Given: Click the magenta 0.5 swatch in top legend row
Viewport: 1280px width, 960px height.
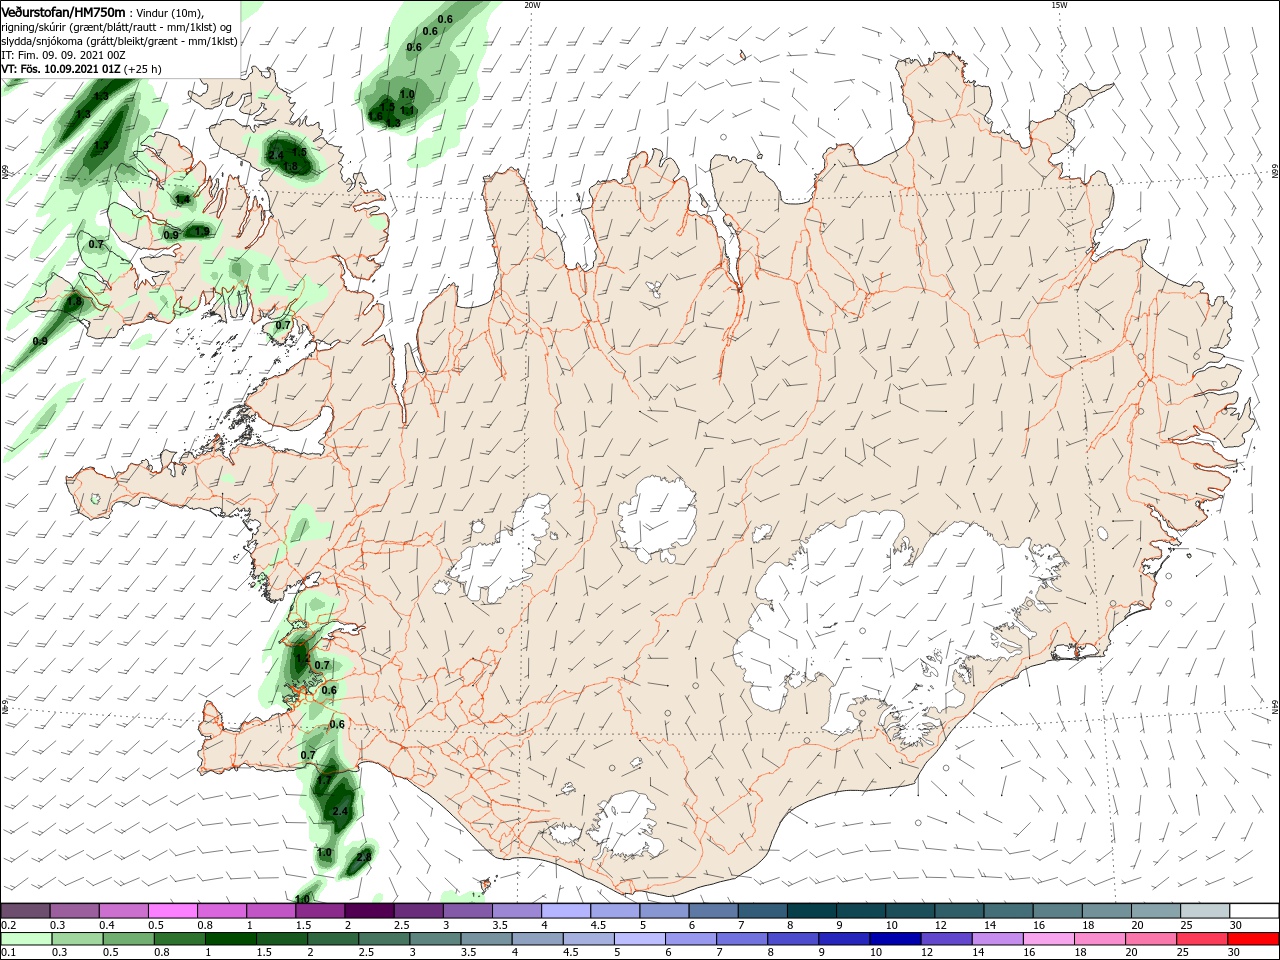Looking at the screenshot, I should (173, 910).
